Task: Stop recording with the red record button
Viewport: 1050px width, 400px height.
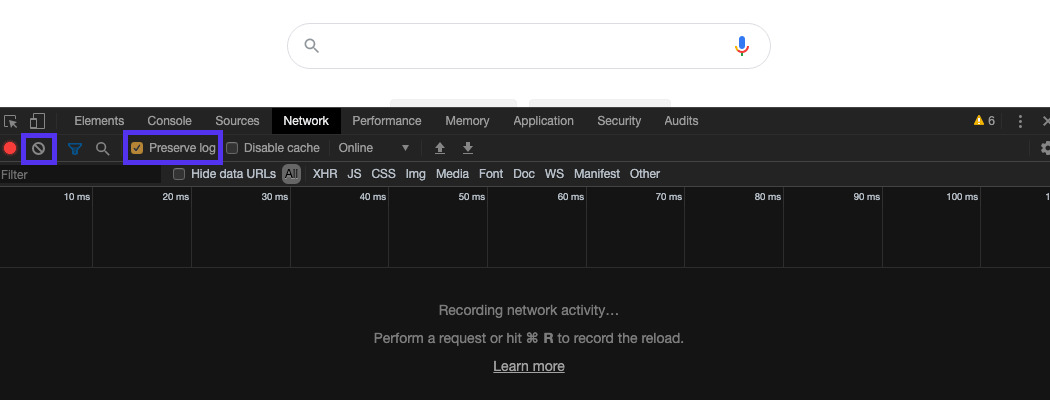Action: [10, 148]
